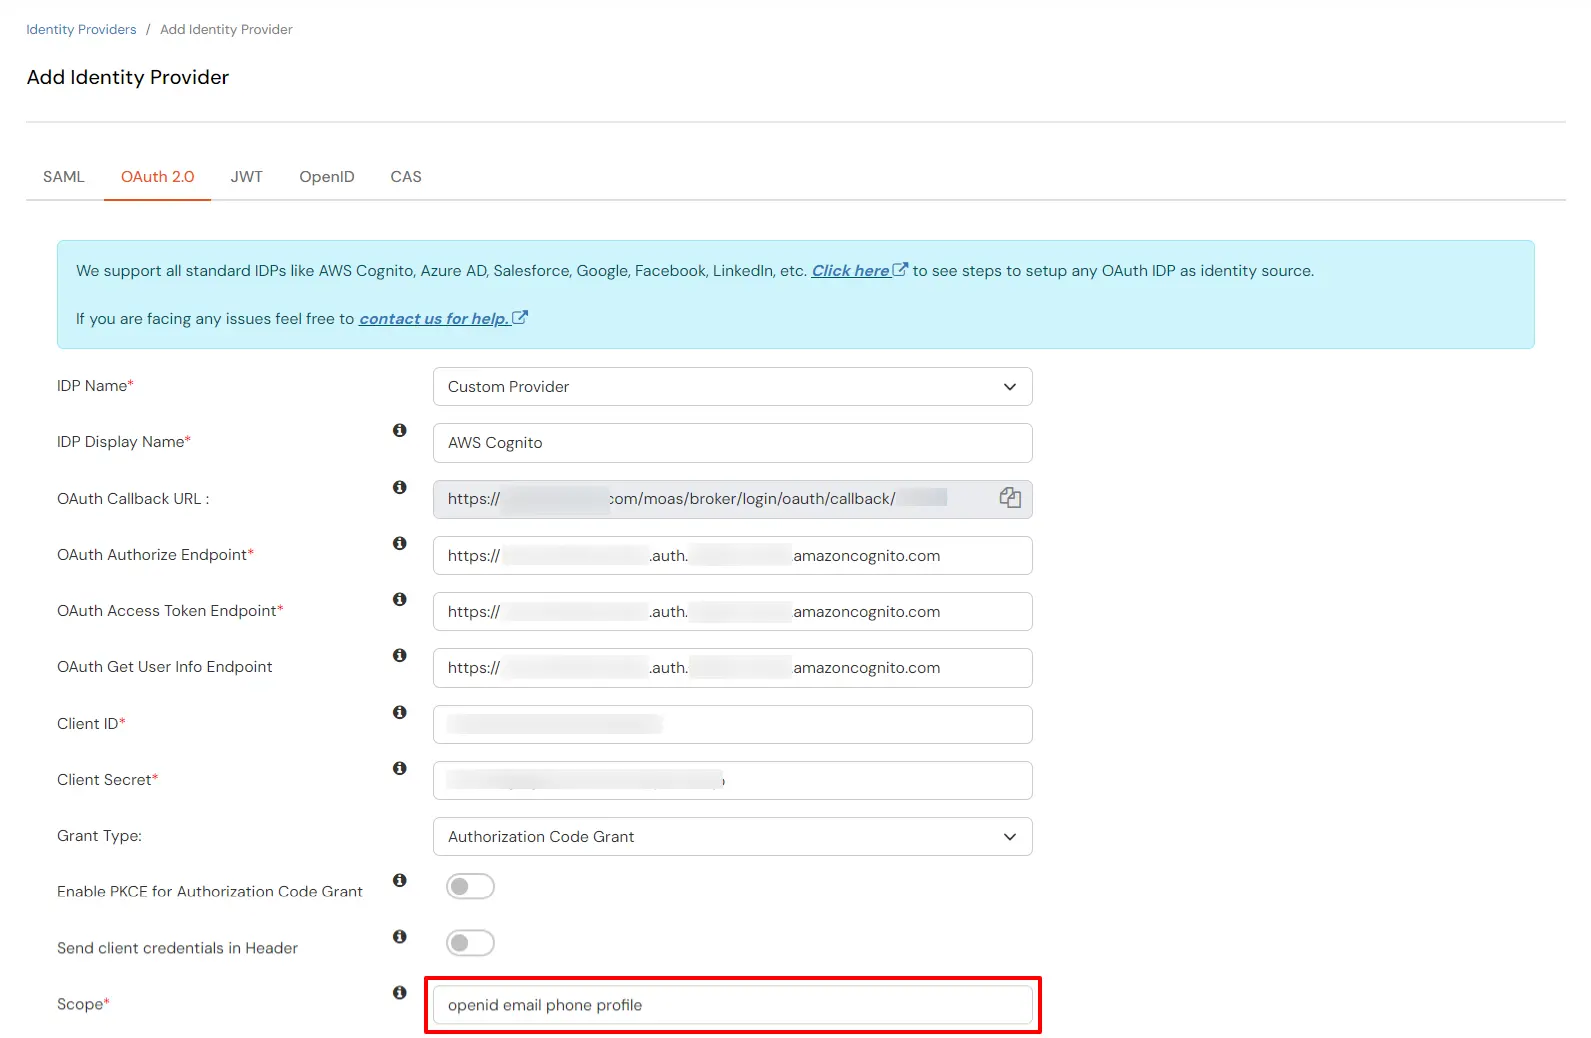Click into the Client Secret field
This screenshot has width=1591, height=1038.
[732, 780]
